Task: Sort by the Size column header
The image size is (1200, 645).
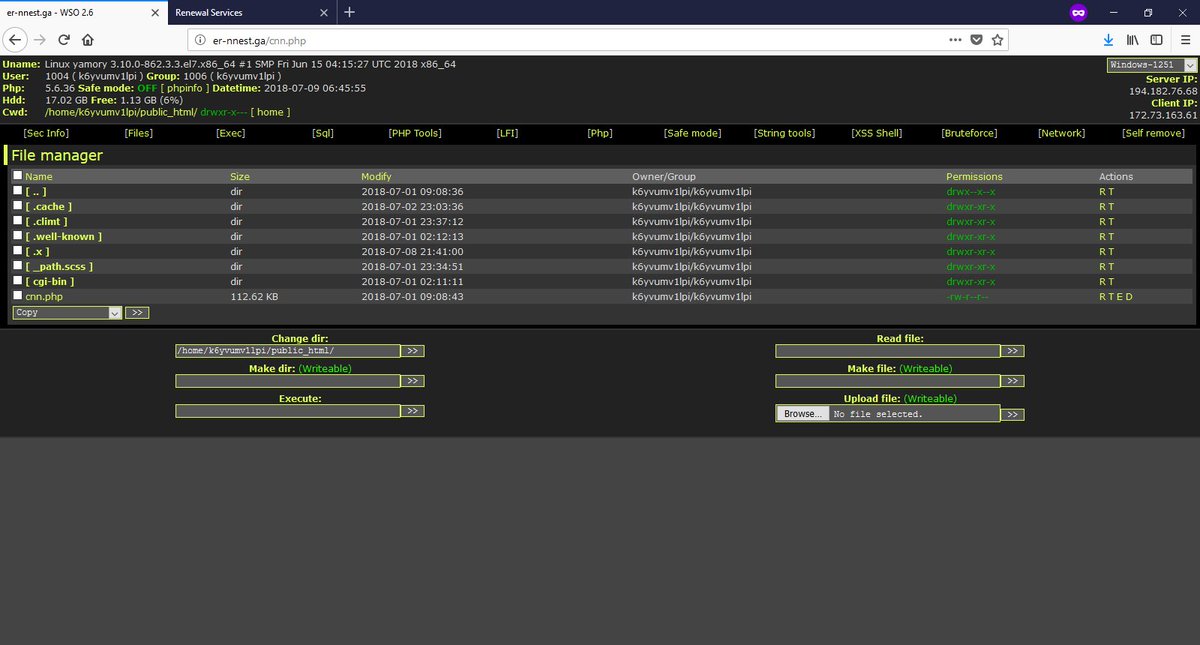Action: click(x=240, y=177)
